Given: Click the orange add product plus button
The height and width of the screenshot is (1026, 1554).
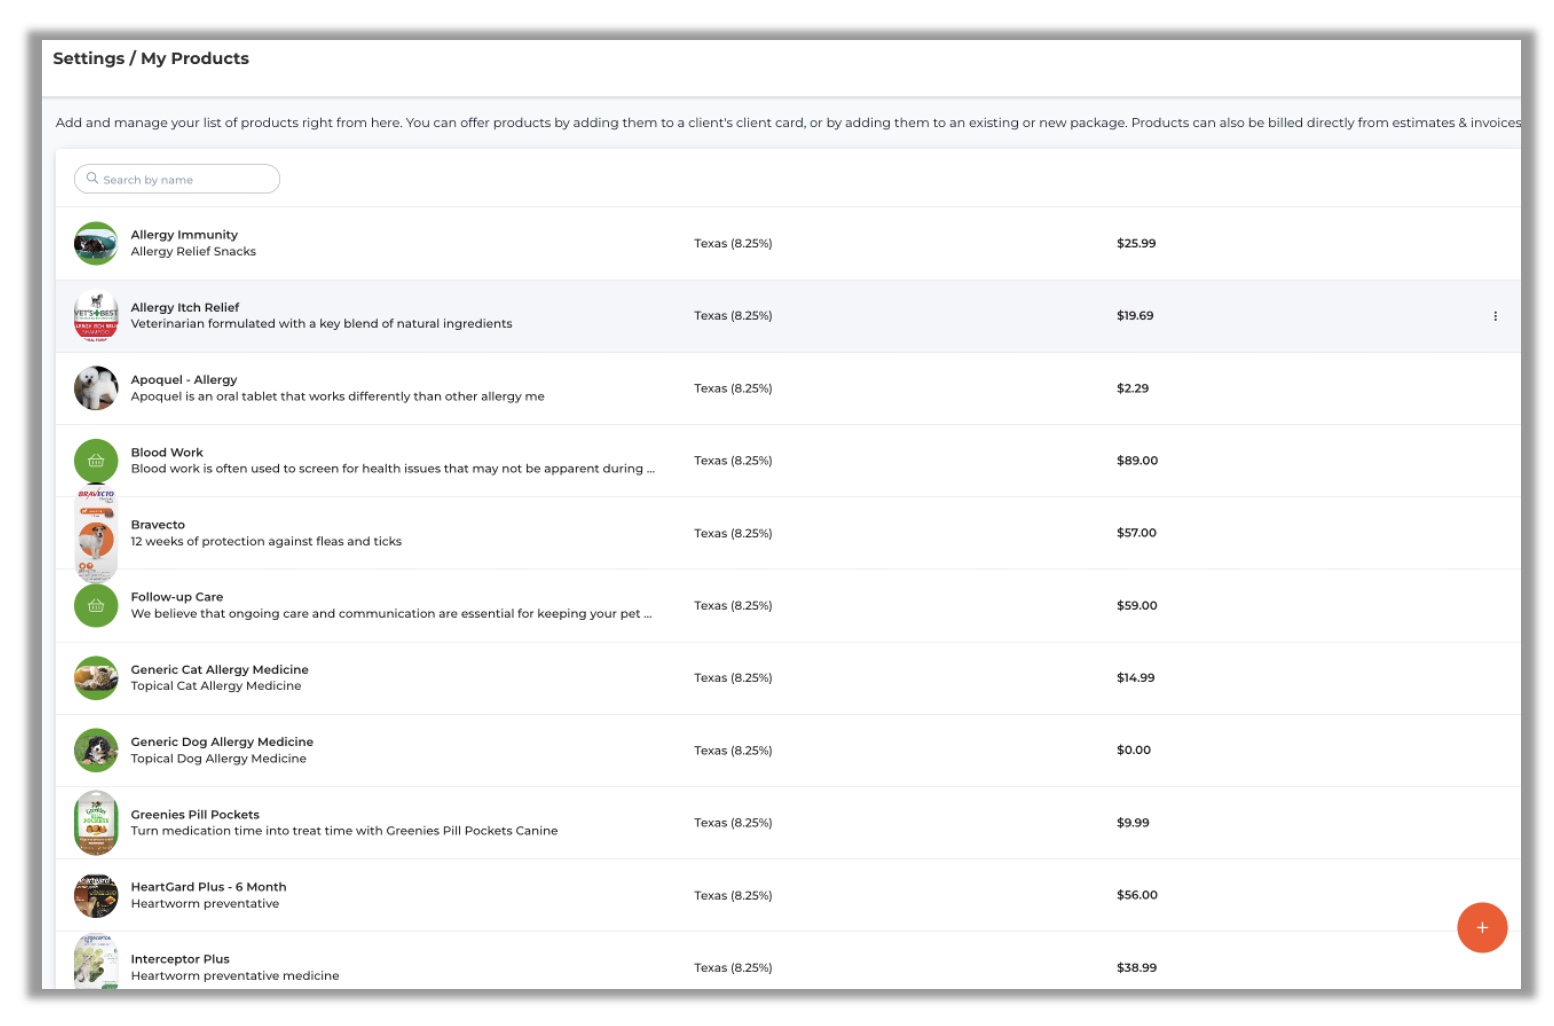Looking at the screenshot, I should 1481,927.
